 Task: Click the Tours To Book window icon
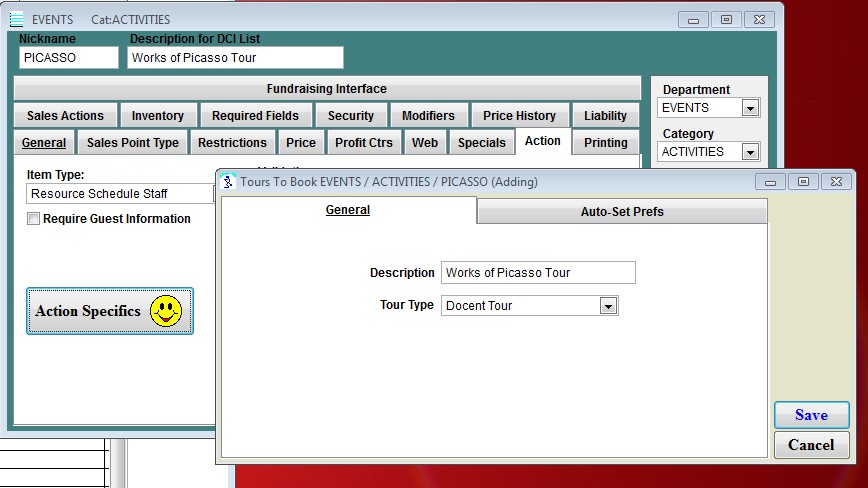pos(228,181)
